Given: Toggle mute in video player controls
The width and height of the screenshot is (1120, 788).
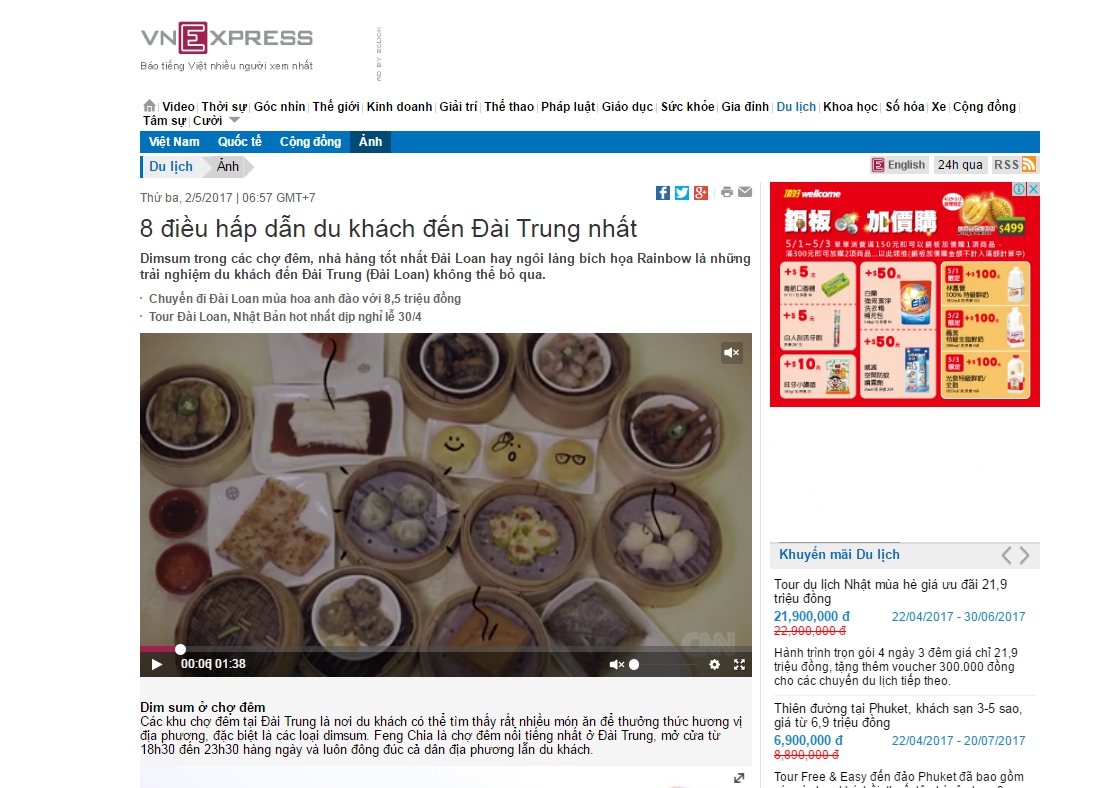Looking at the screenshot, I should pos(616,664).
